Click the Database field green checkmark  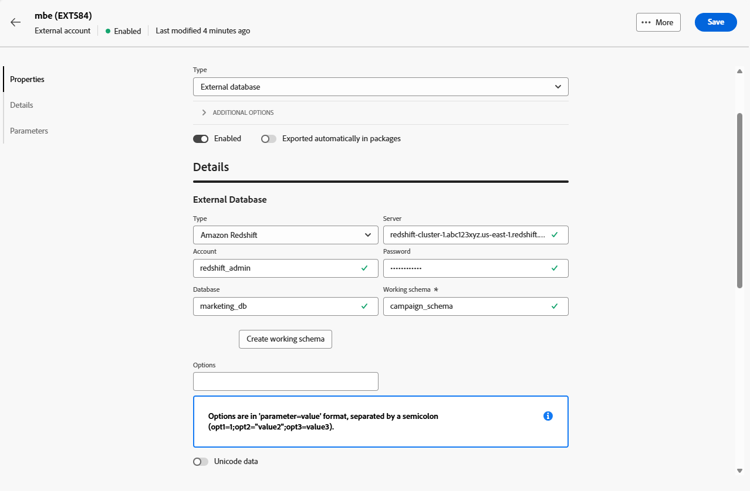click(364, 306)
